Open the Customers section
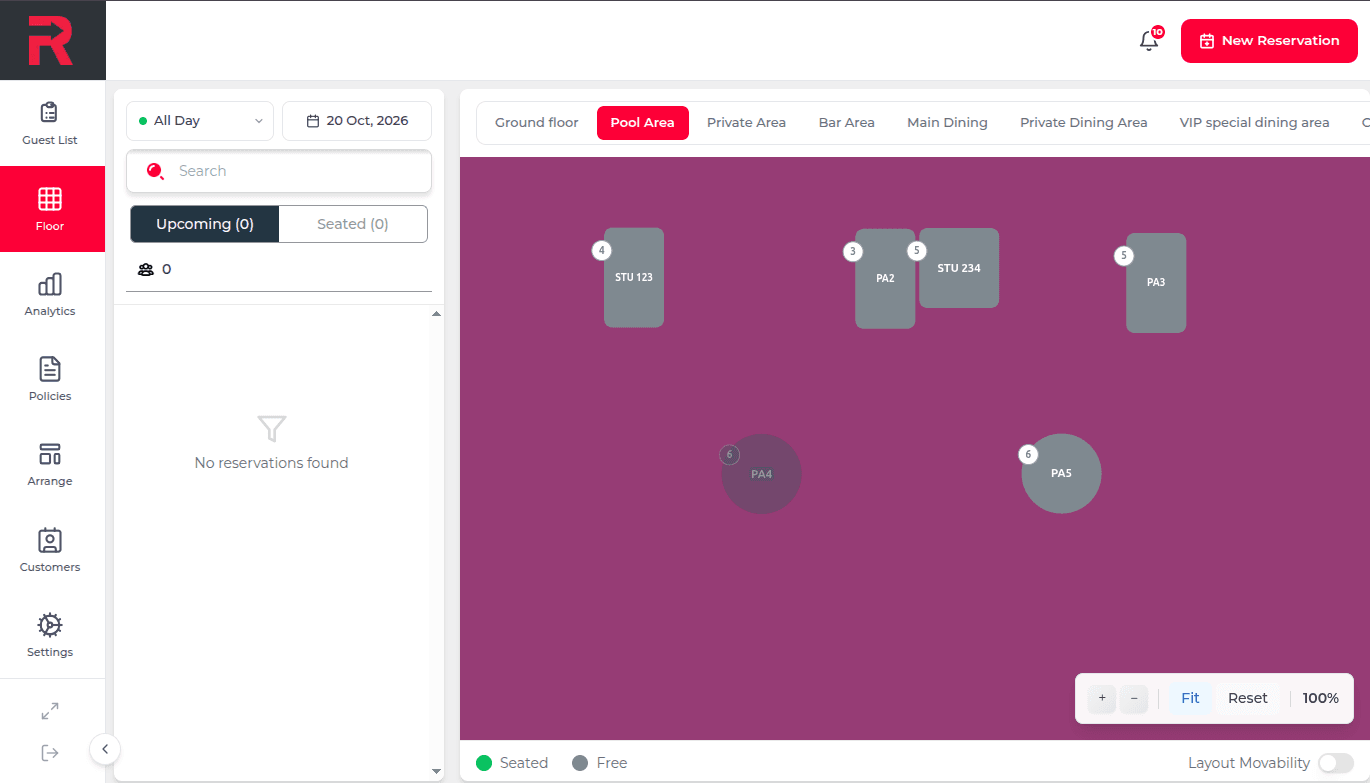The width and height of the screenshot is (1370, 783). (50, 551)
